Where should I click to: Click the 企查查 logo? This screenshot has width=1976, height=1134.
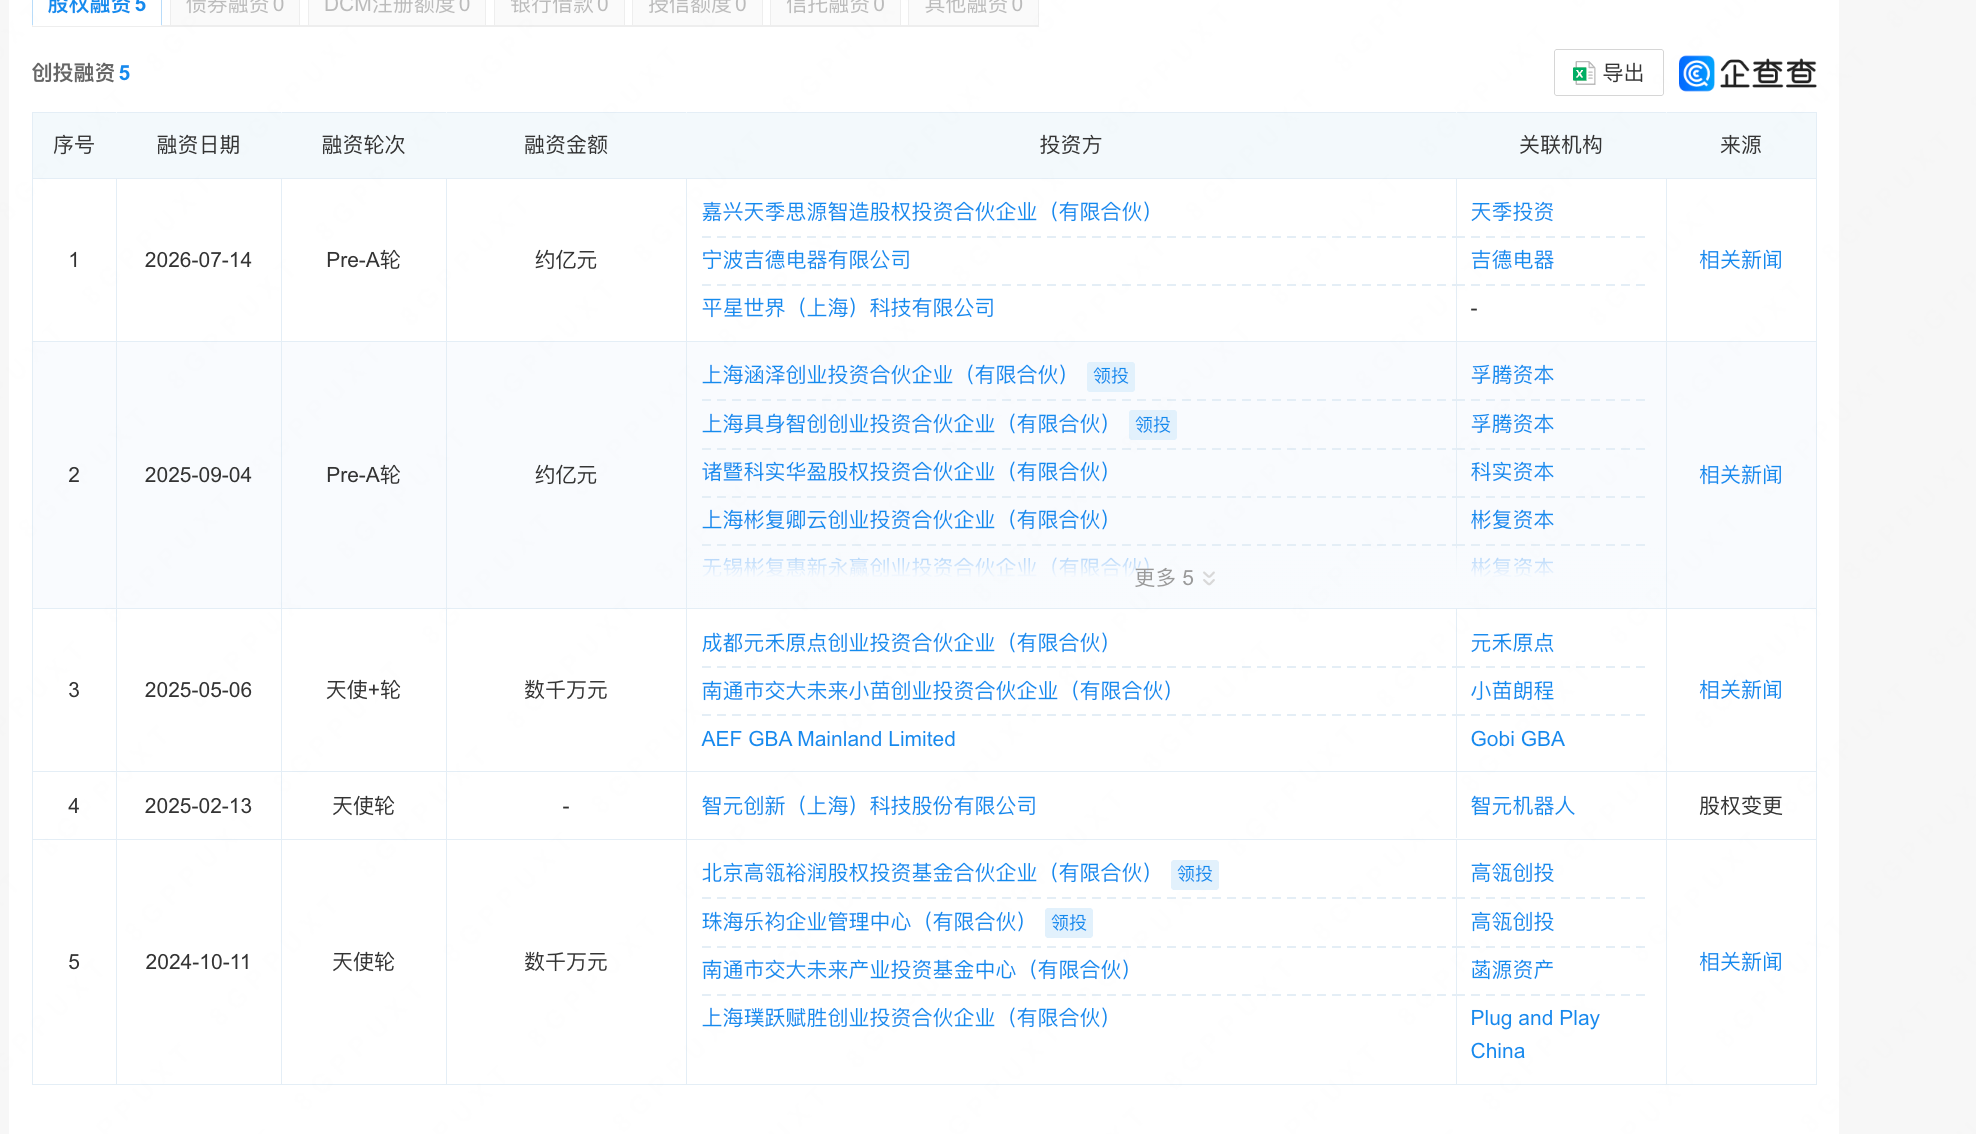click(1747, 73)
